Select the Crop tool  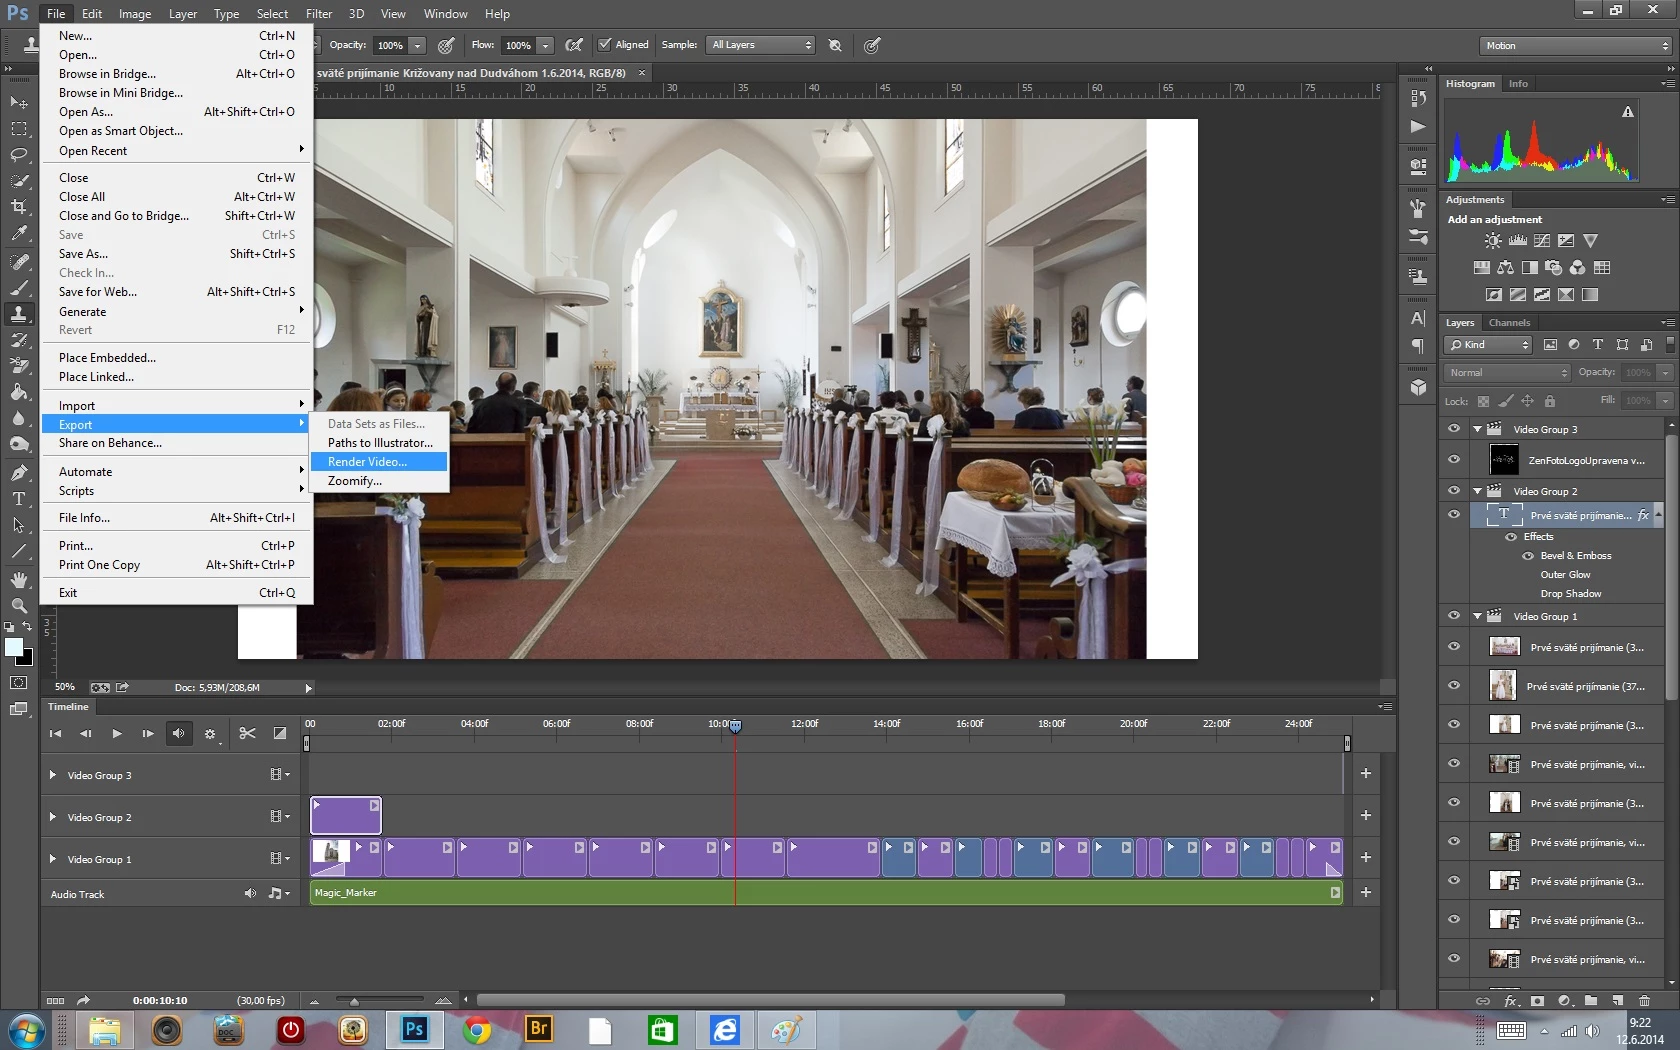[x=19, y=207]
